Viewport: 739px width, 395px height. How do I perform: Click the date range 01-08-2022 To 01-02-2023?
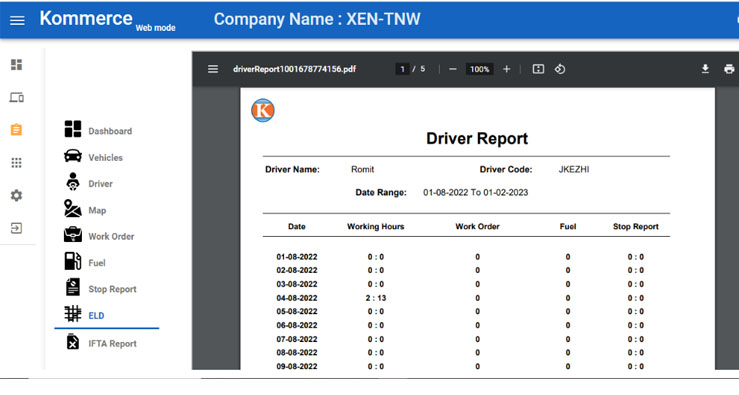[476, 192]
